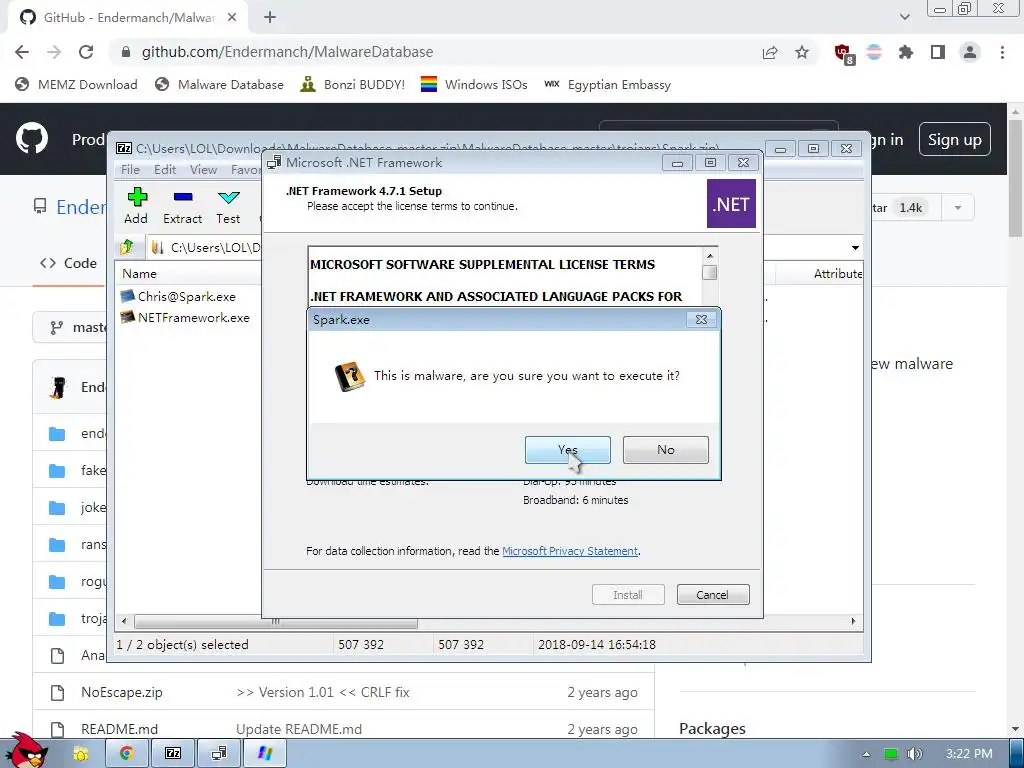Open the File menu in 7-Zip
1024x768 pixels.
130,170
